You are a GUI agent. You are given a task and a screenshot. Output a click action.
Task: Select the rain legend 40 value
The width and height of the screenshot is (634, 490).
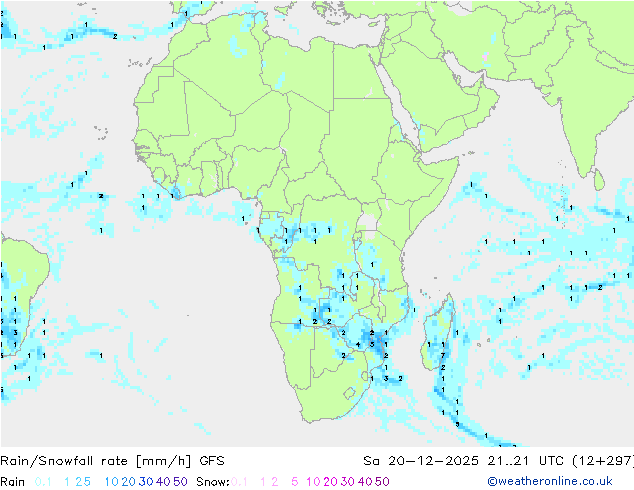pos(163,482)
